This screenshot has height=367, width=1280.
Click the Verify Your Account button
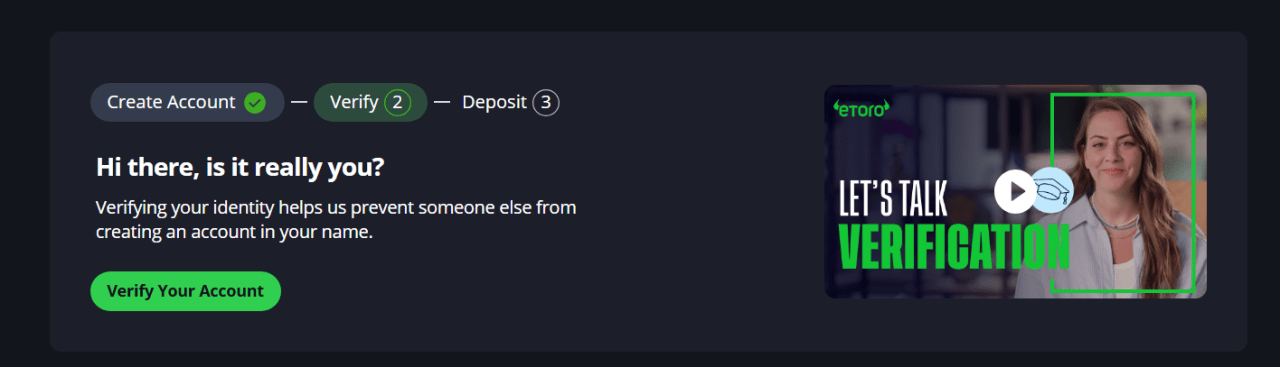(185, 291)
